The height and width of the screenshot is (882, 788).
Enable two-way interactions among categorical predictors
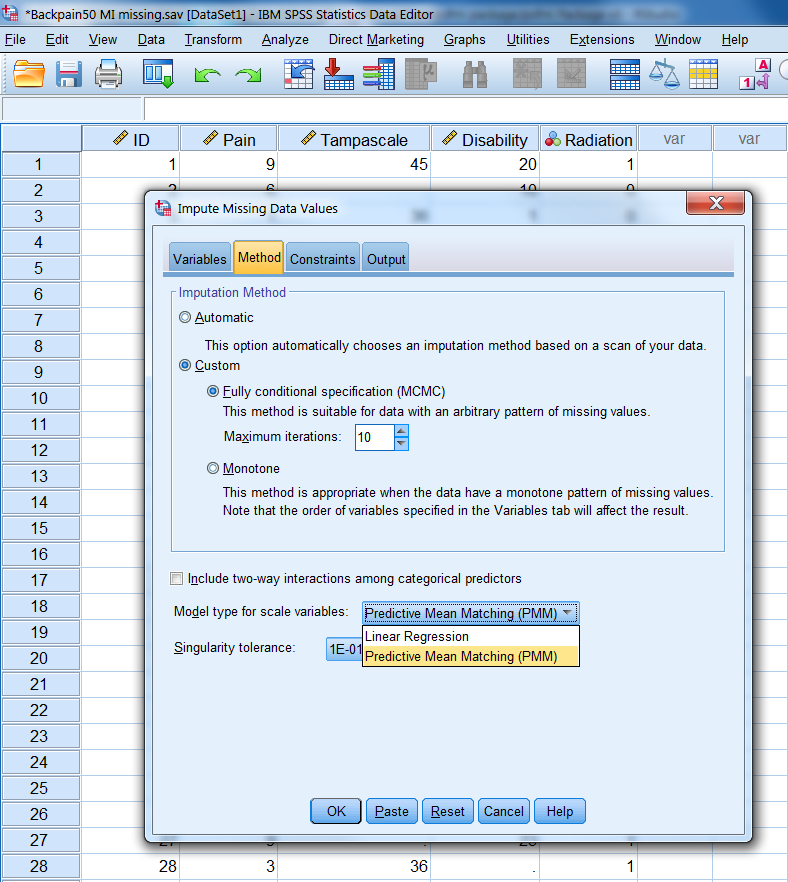click(x=177, y=578)
